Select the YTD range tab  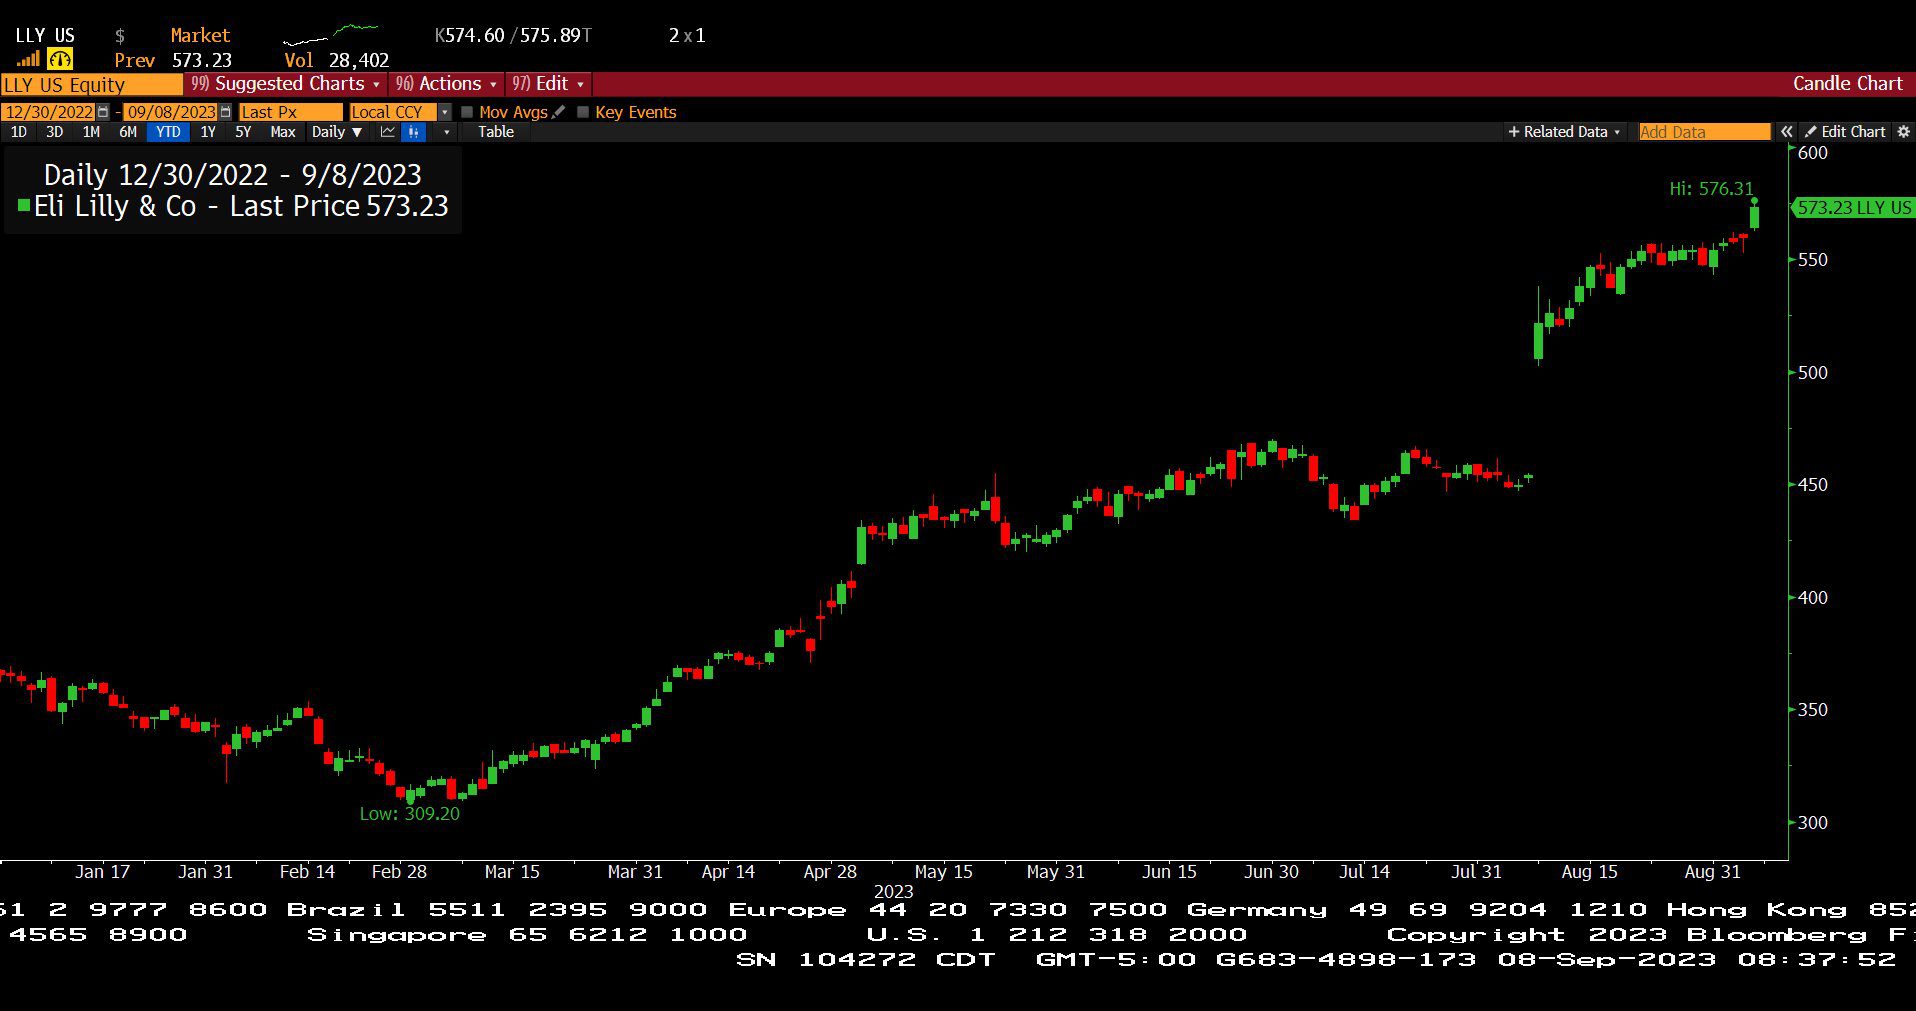click(168, 132)
